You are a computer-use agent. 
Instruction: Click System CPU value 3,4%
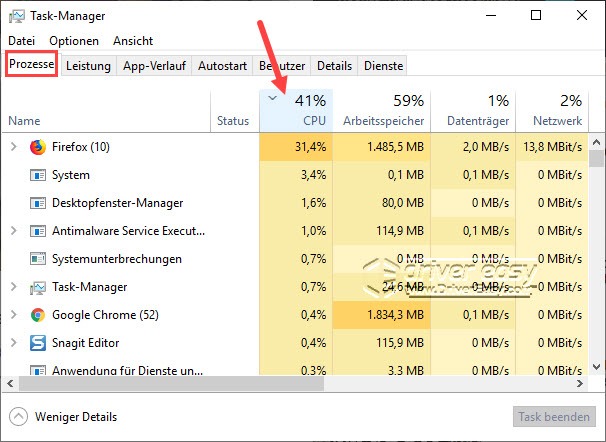coord(313,175)
